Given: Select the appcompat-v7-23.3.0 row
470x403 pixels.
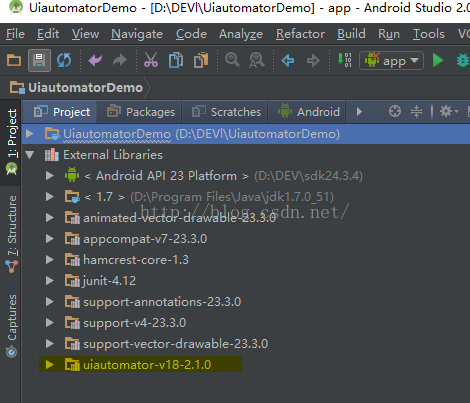Looking at the screenshot, I should [246, 239].
